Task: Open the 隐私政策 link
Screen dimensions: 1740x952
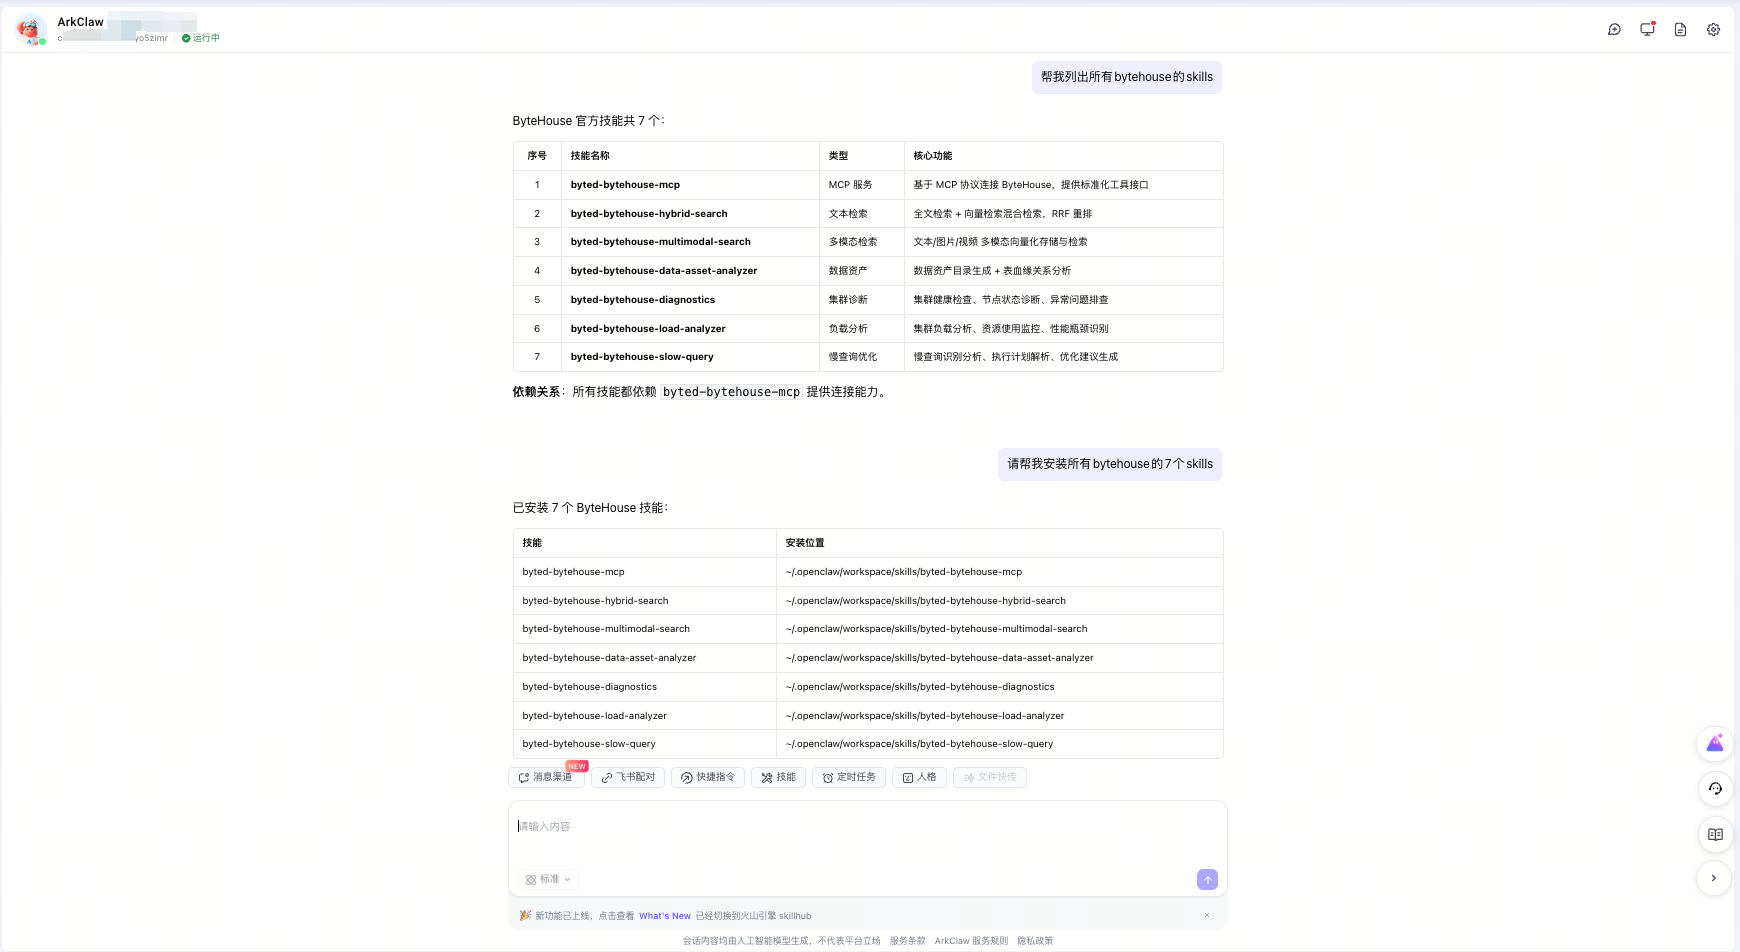Action: click(1035, 941)
